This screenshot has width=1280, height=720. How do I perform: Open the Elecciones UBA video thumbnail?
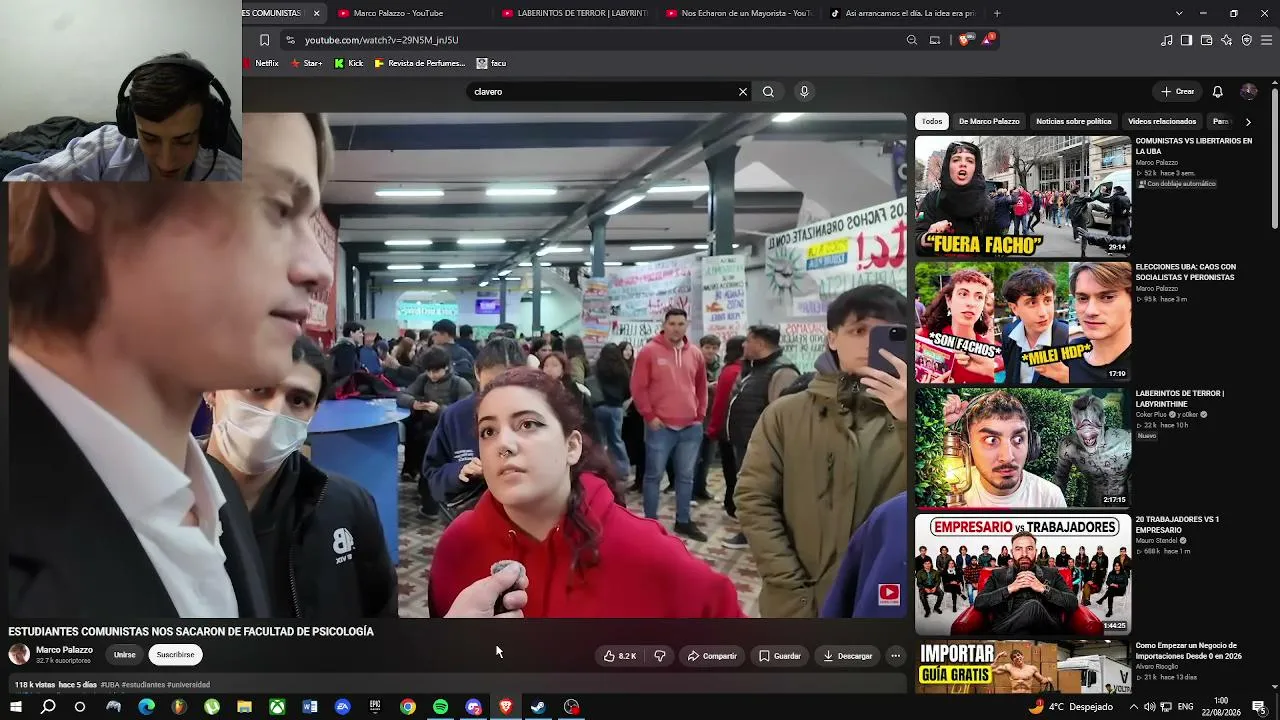tap(1023, 322)
